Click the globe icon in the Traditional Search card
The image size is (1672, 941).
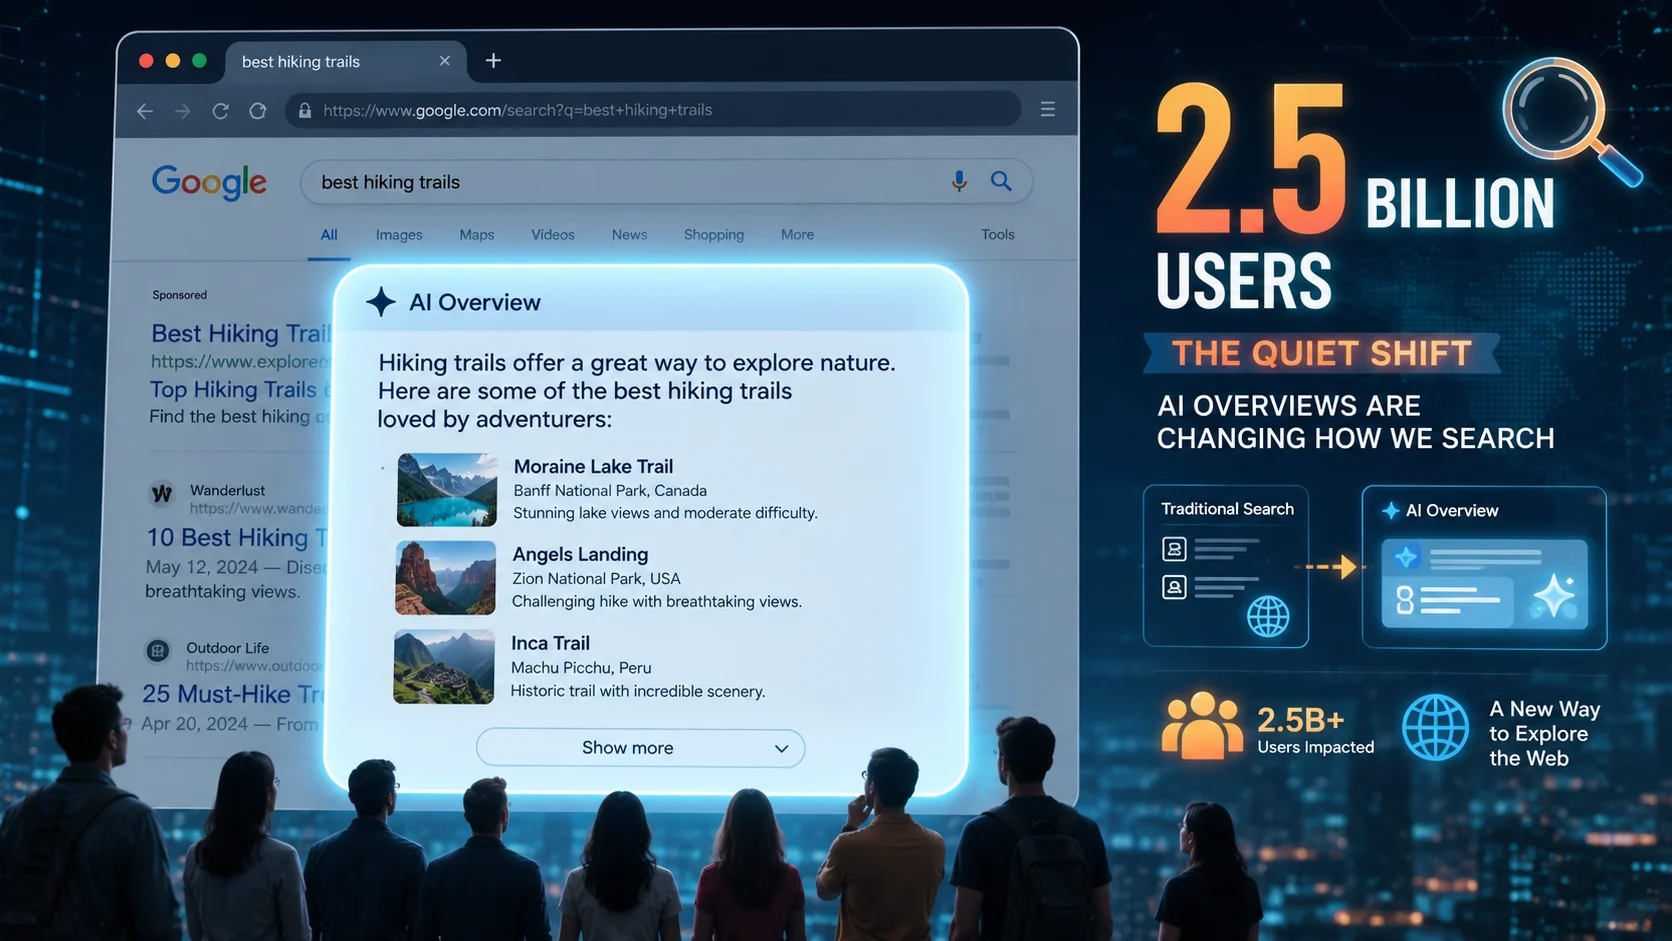tap(1268, 615)
